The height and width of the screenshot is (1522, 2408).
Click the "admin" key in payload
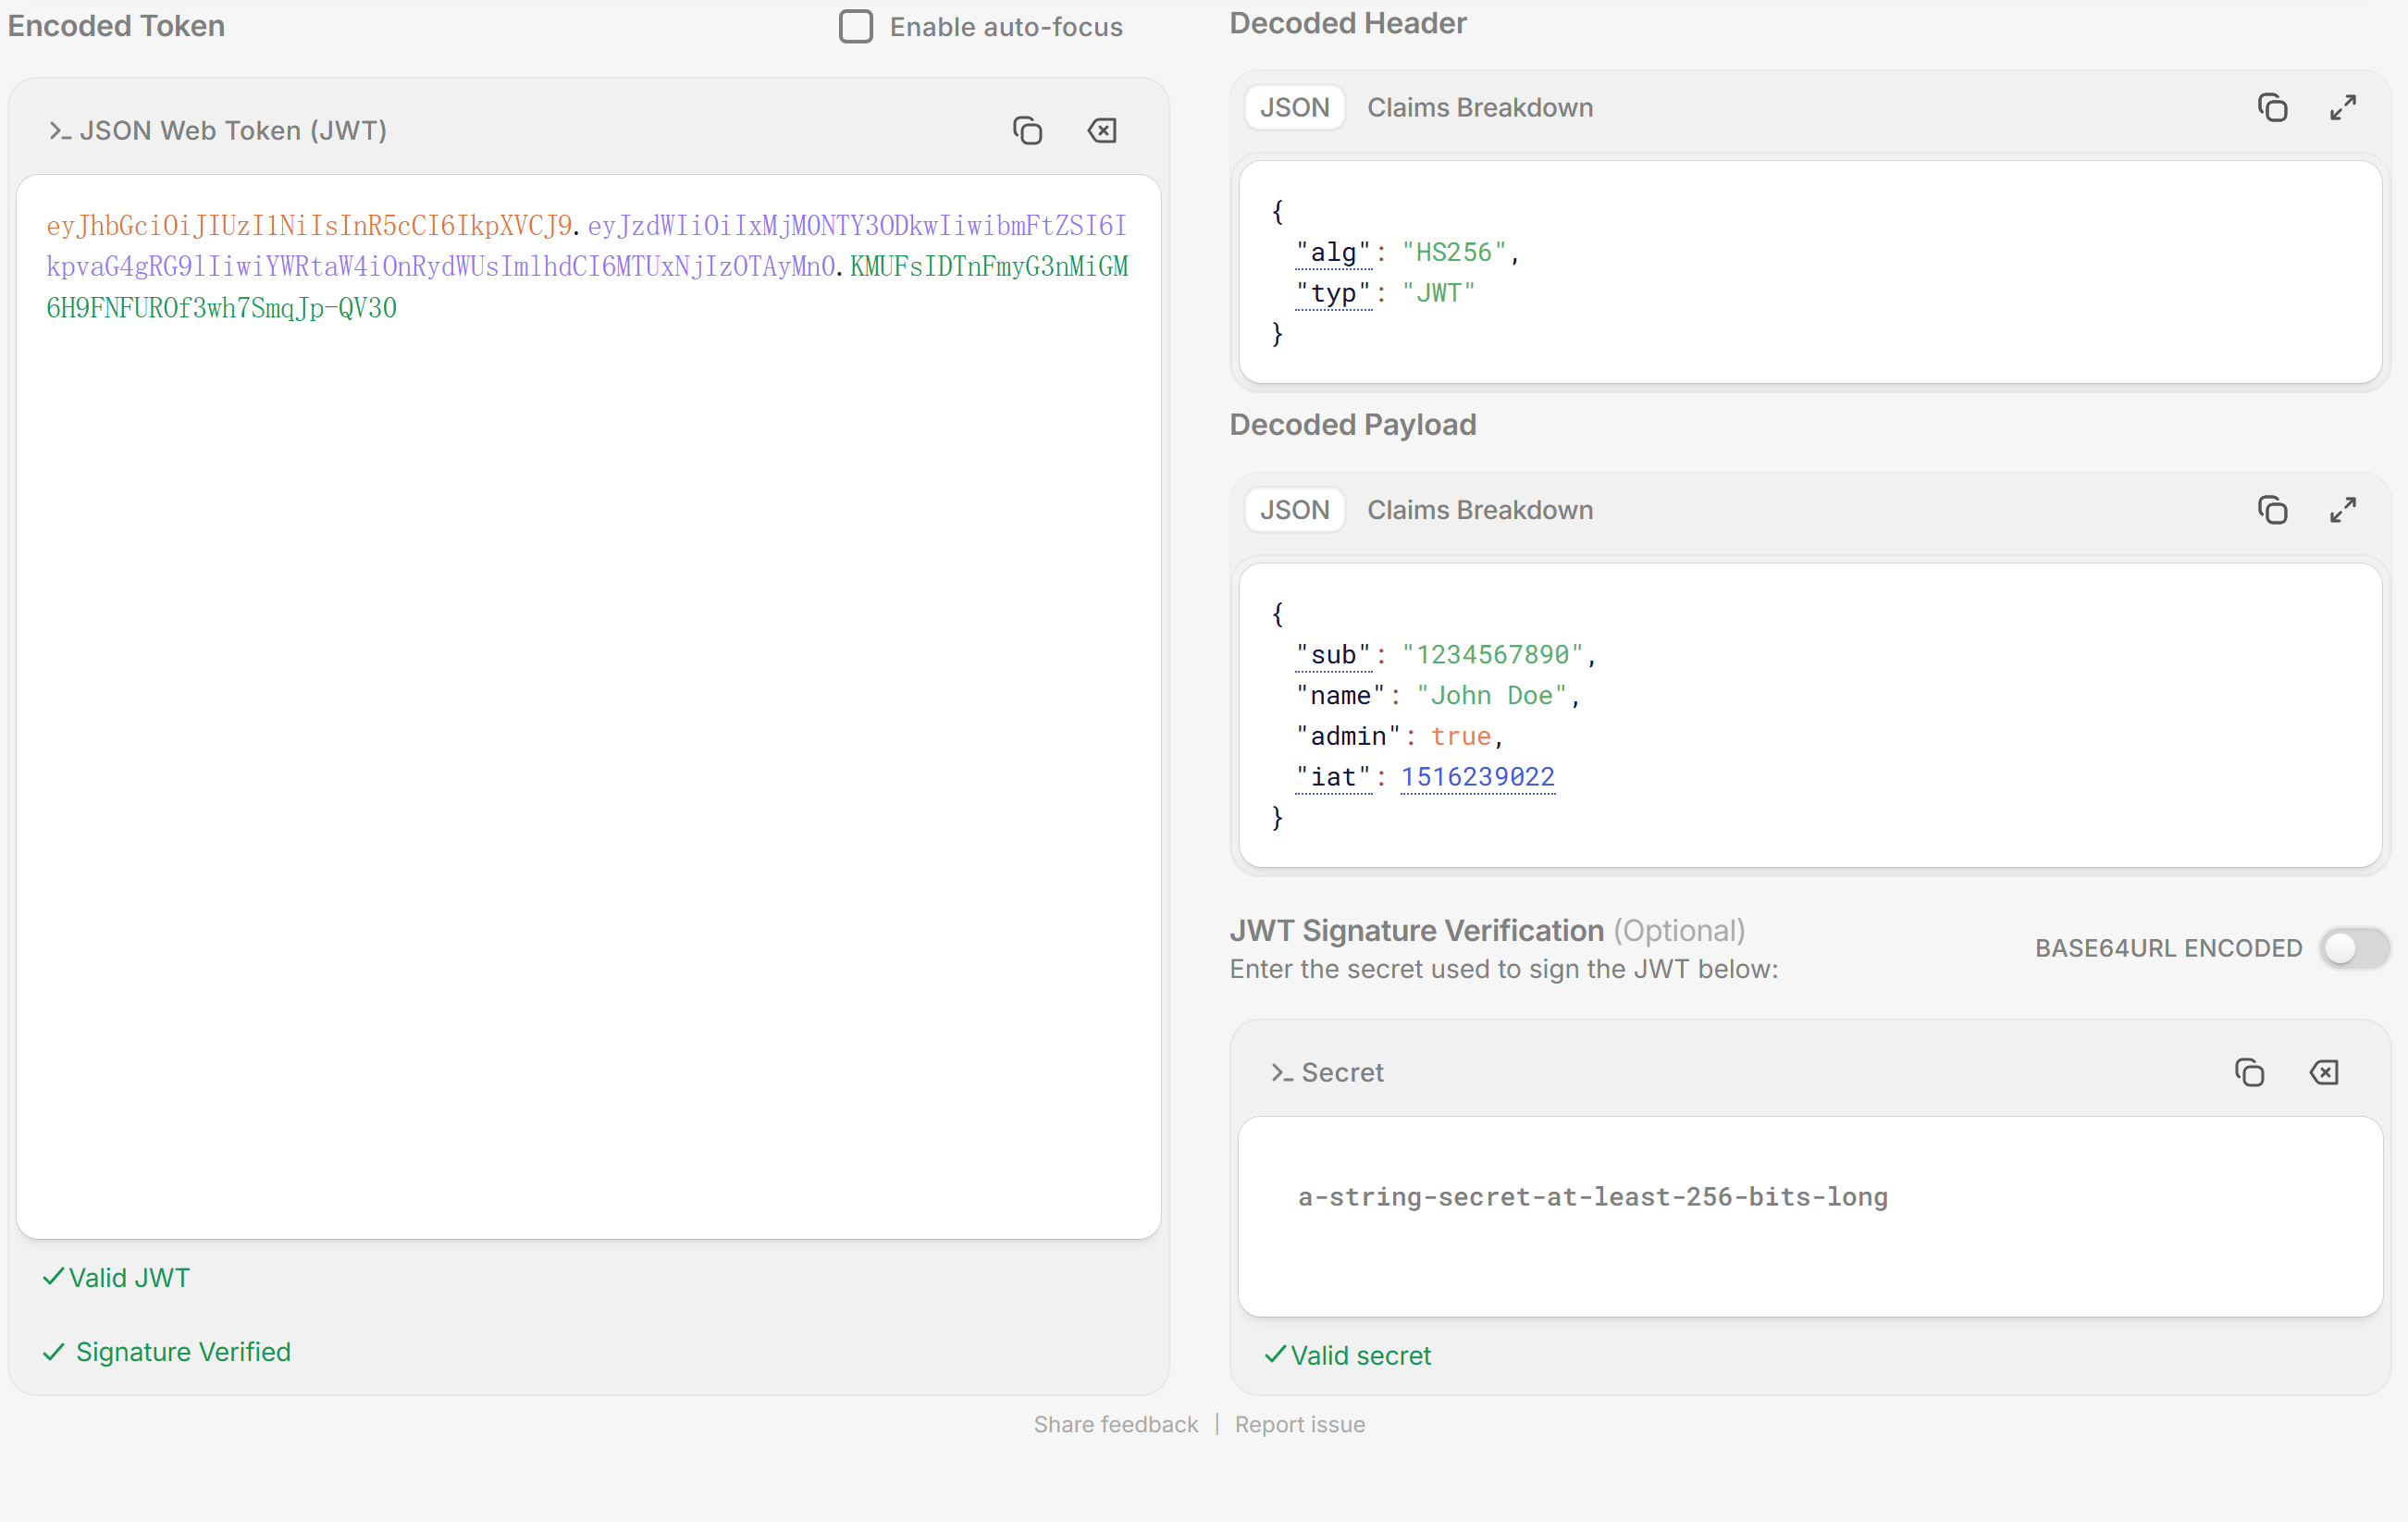pos(1348,737)
